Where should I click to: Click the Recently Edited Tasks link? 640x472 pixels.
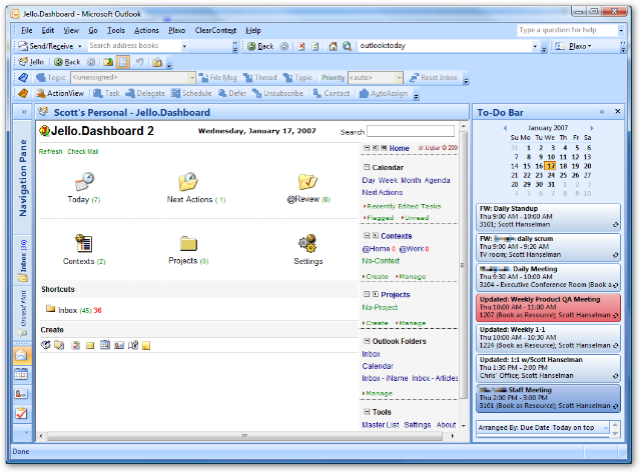[x=404, y=206]
